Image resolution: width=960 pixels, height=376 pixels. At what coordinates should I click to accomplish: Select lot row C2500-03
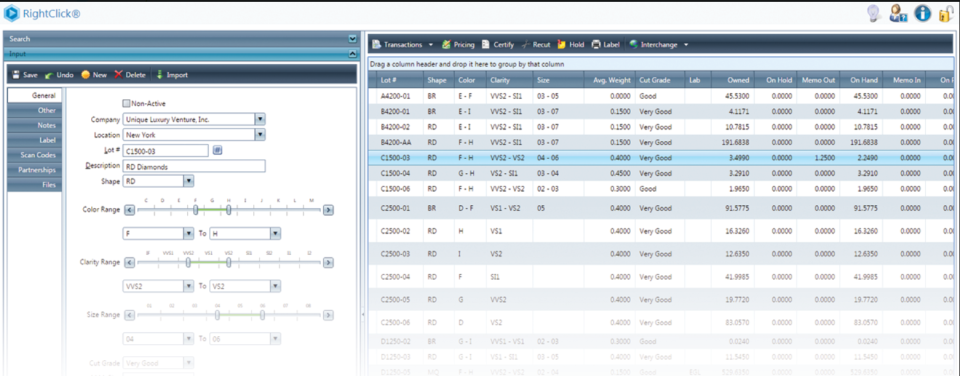tap(661, 254)
